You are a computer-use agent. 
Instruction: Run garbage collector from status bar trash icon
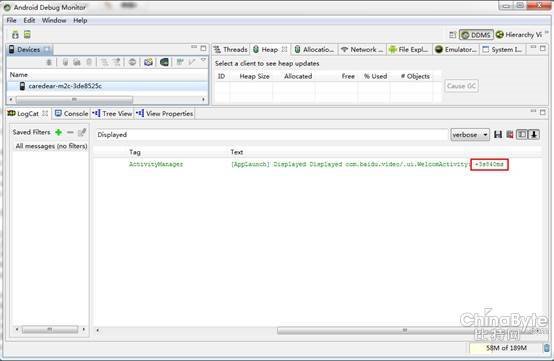coord(546,348)
